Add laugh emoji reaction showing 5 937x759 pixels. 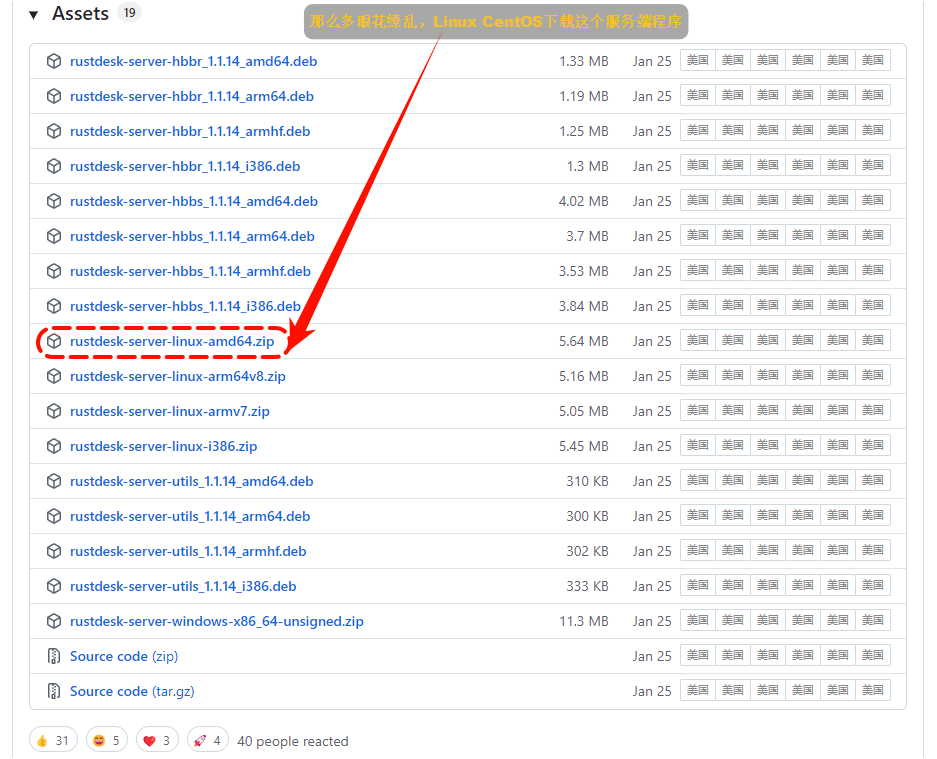click(106, 740)
